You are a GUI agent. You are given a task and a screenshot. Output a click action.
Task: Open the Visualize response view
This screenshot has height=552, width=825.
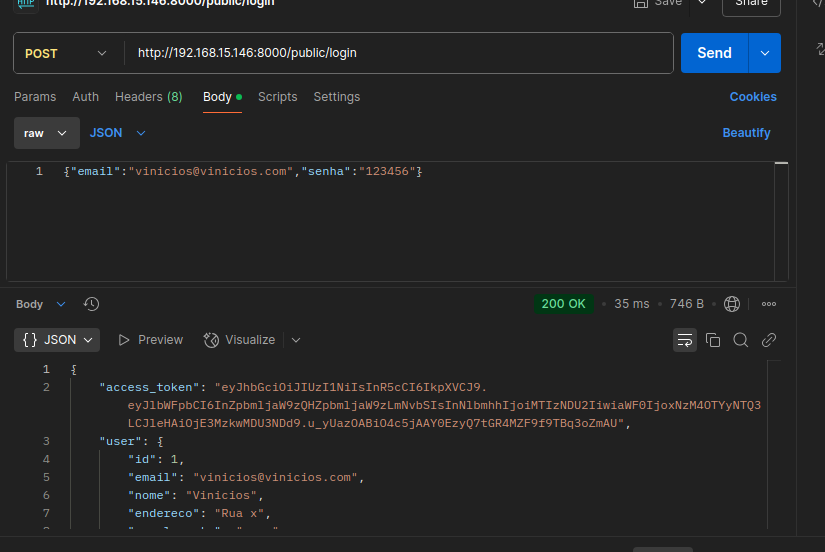[x=240, y=340]
